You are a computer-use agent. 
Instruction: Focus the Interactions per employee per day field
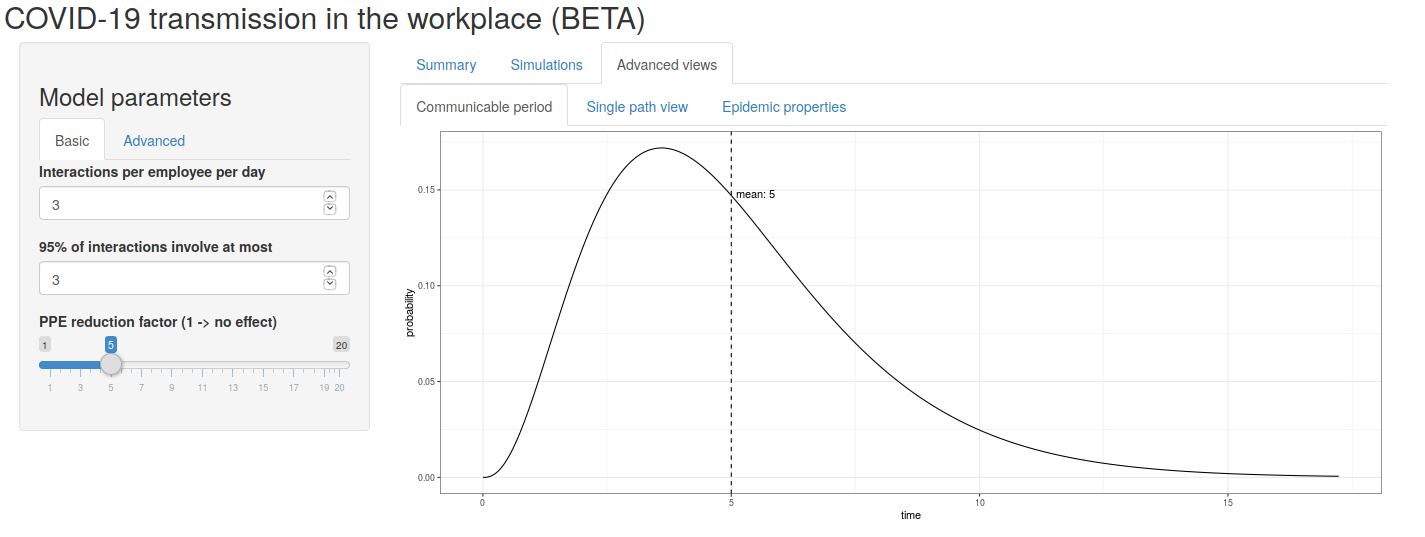coord(180,204)
